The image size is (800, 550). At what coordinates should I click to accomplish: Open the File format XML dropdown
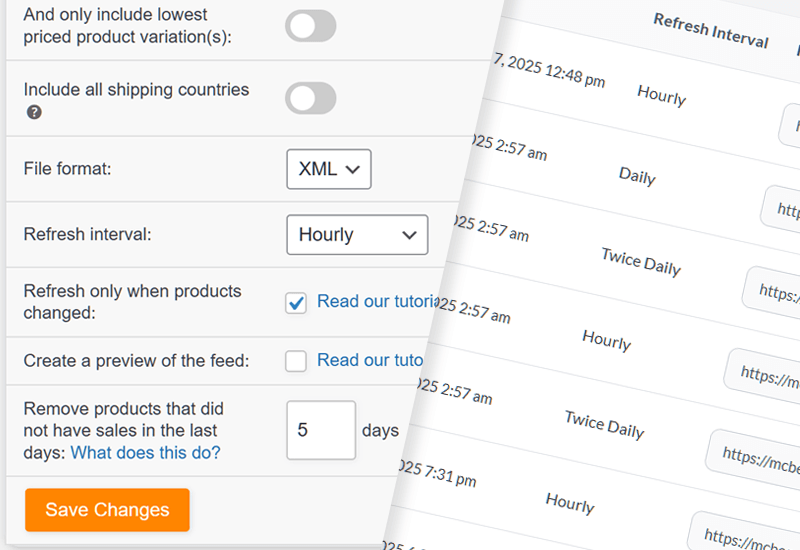[x=328, y=169]
